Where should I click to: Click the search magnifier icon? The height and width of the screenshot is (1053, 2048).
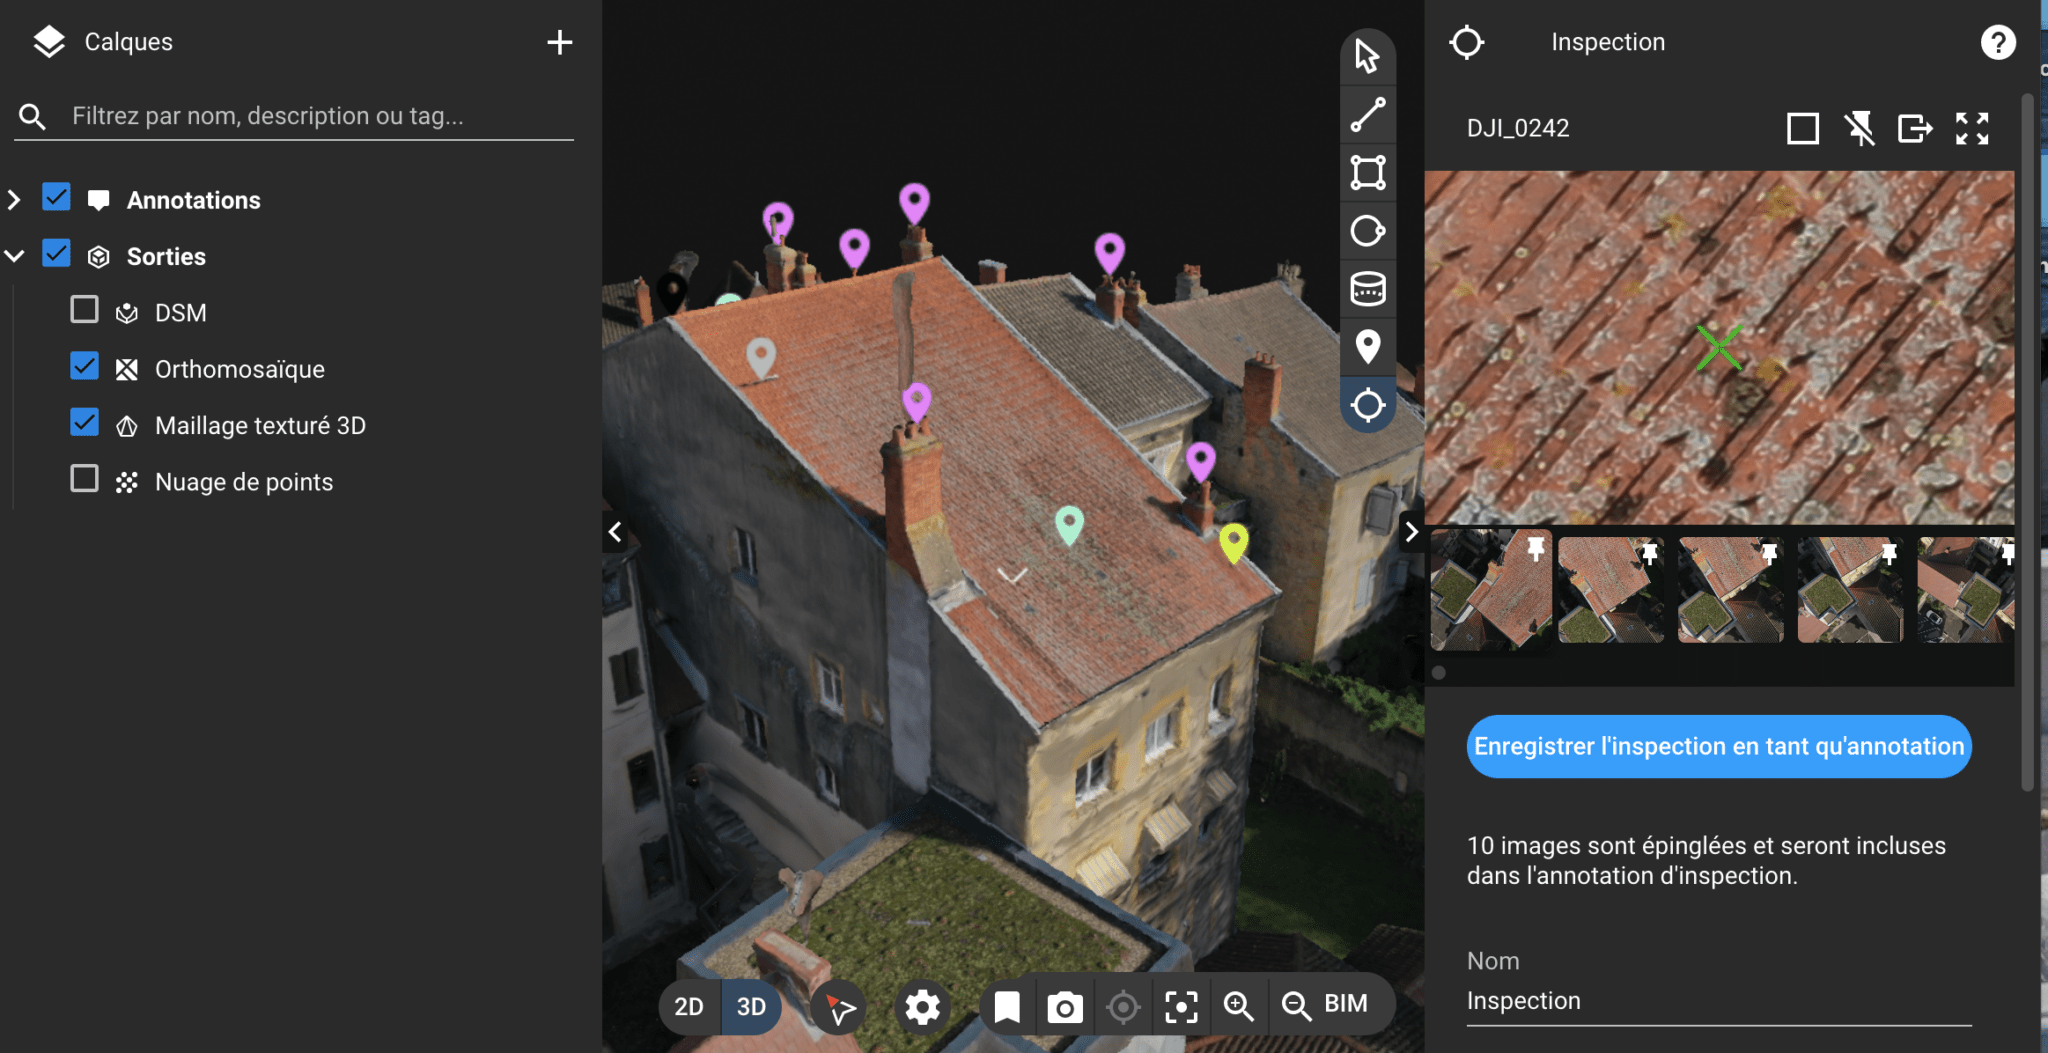[x=32, y=116]
